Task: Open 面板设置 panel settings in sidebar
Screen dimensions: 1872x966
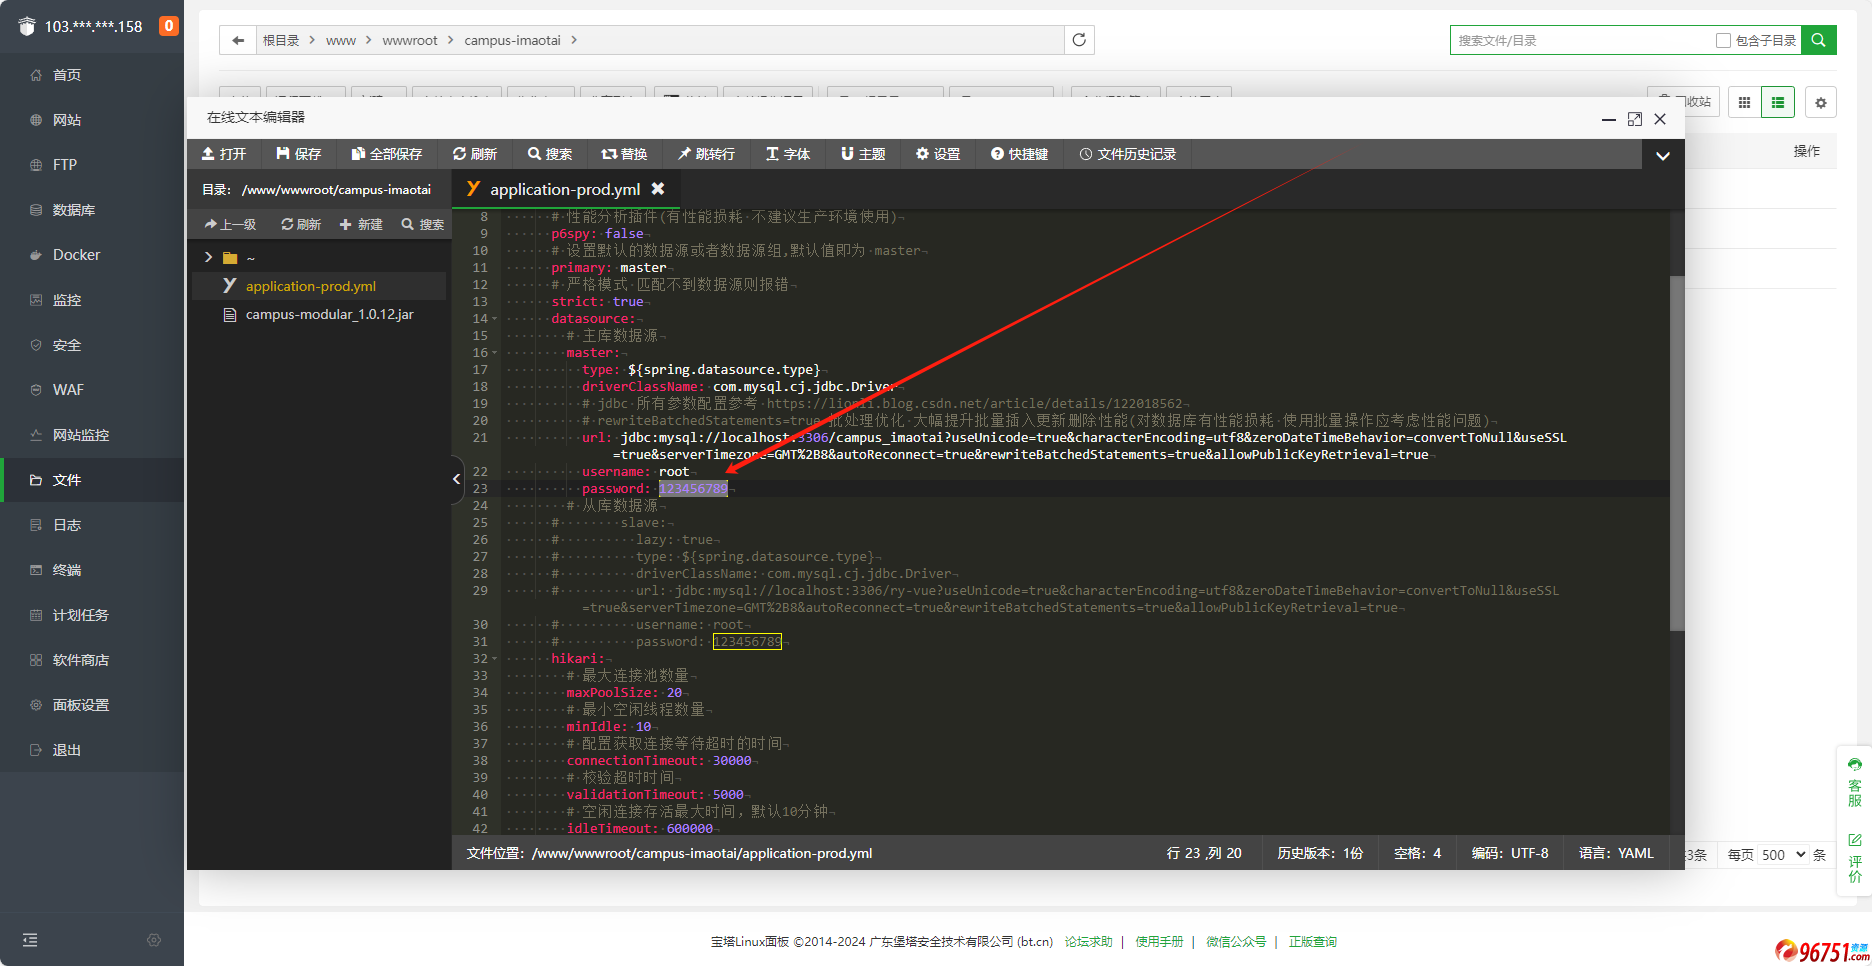Action: point(92,705)
